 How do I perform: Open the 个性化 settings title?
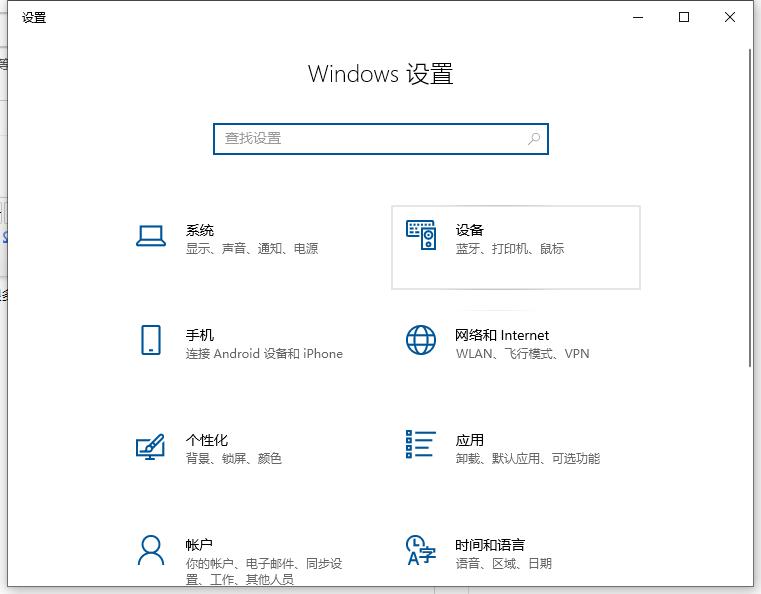point(207,440)
